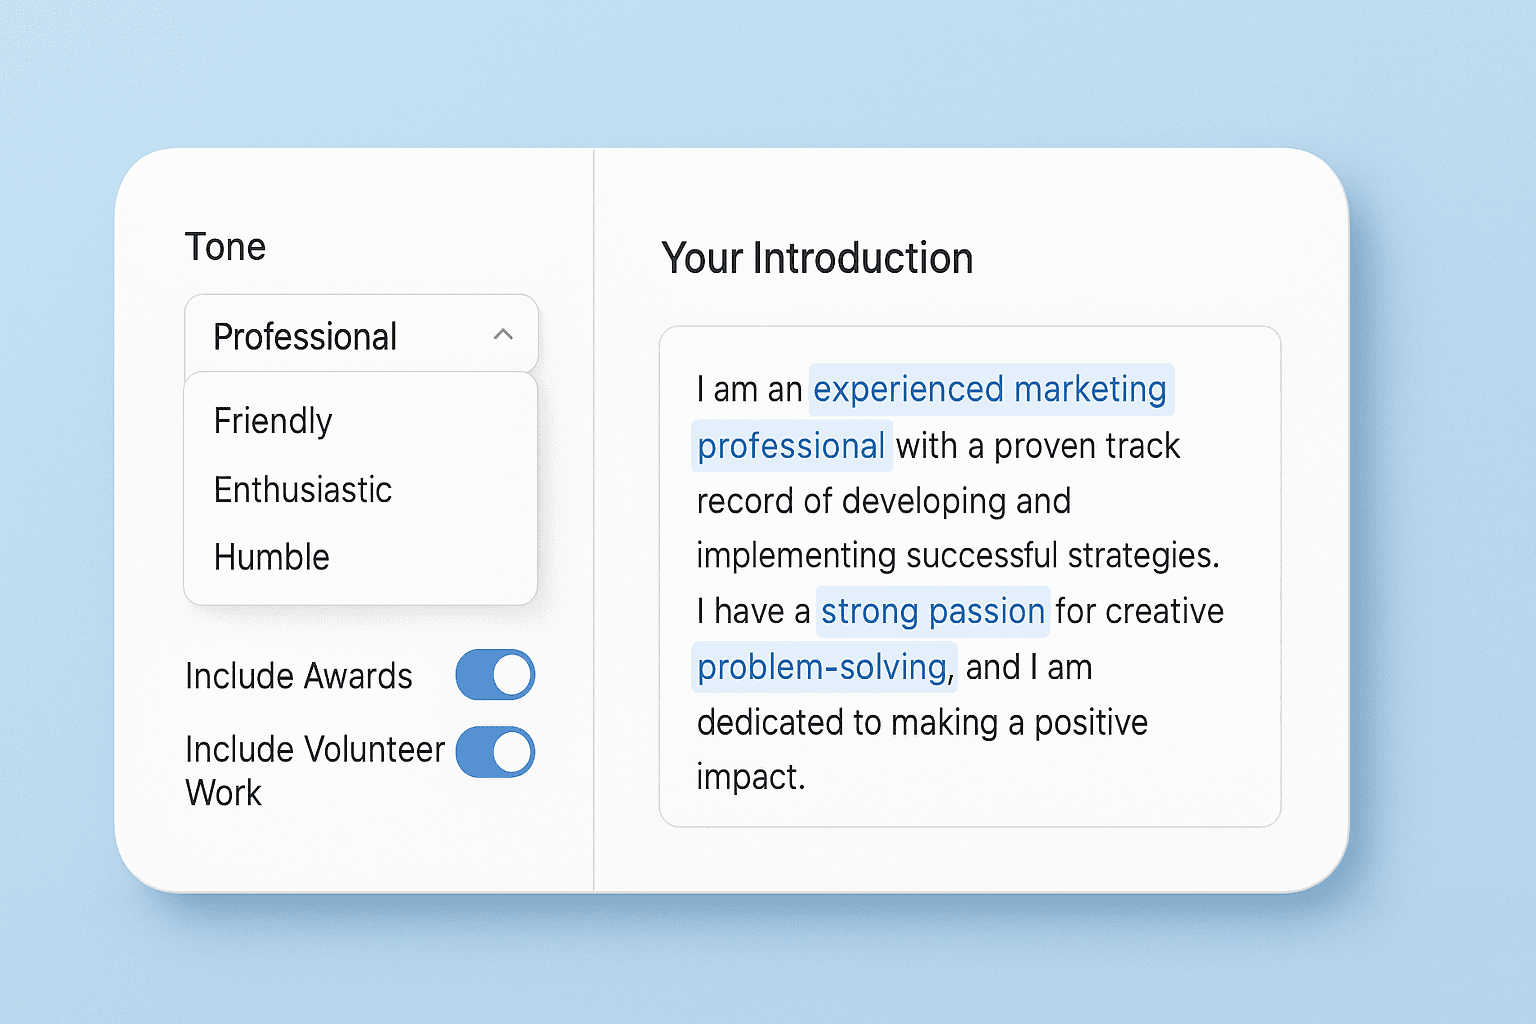Click the "implementing successful strategies" line
The height and width of the screenshot is (1024, 1536).
click(x=957, y=555)
